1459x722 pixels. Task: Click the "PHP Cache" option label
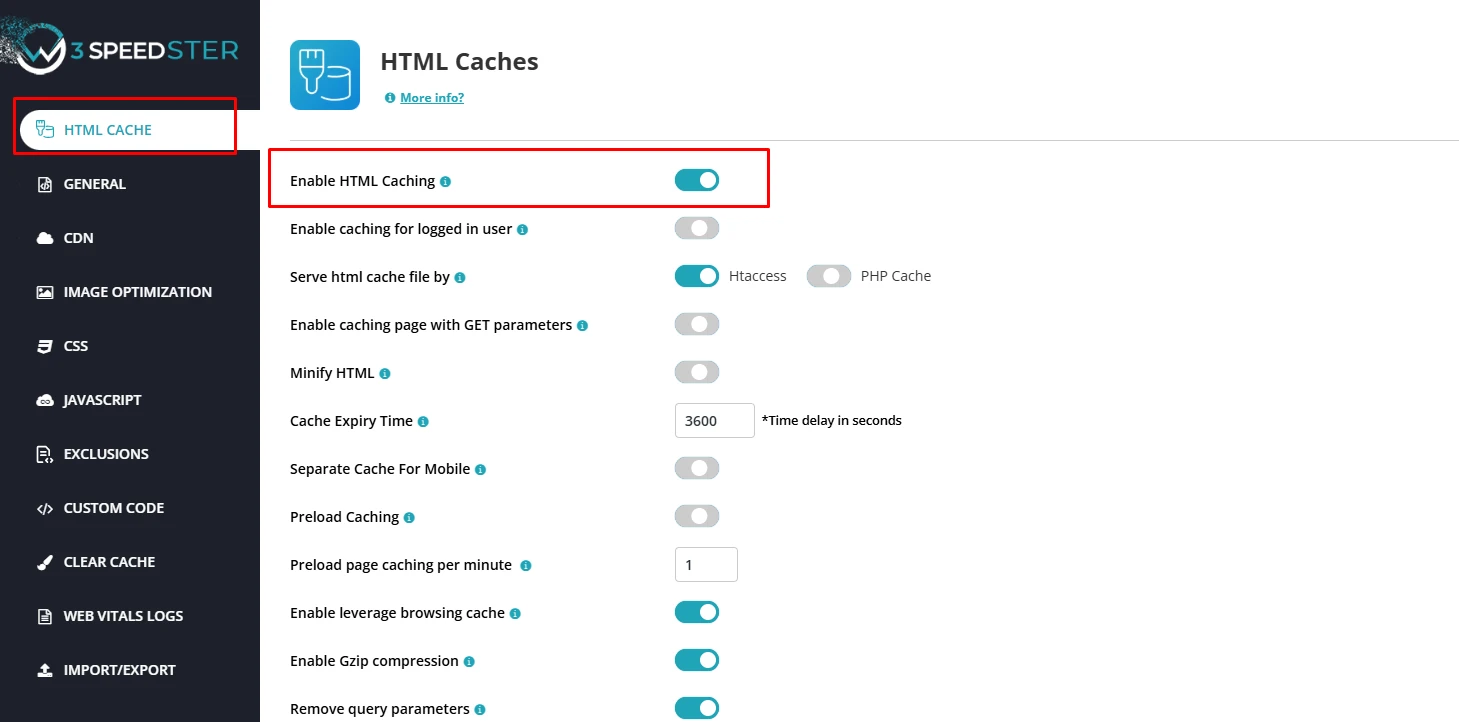[x=896, y=276]
